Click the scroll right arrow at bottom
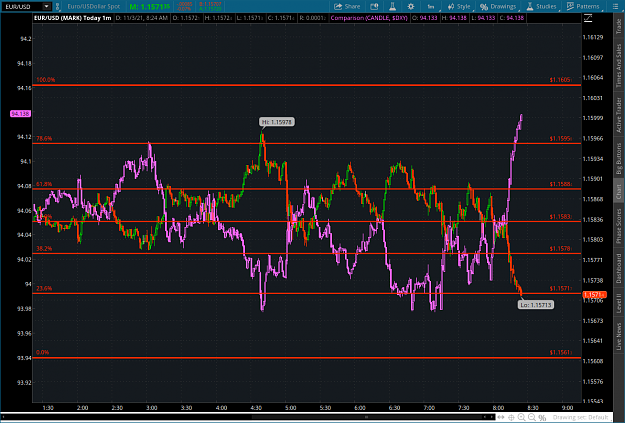Screen dimensions: 625x423 click(491, 417)
